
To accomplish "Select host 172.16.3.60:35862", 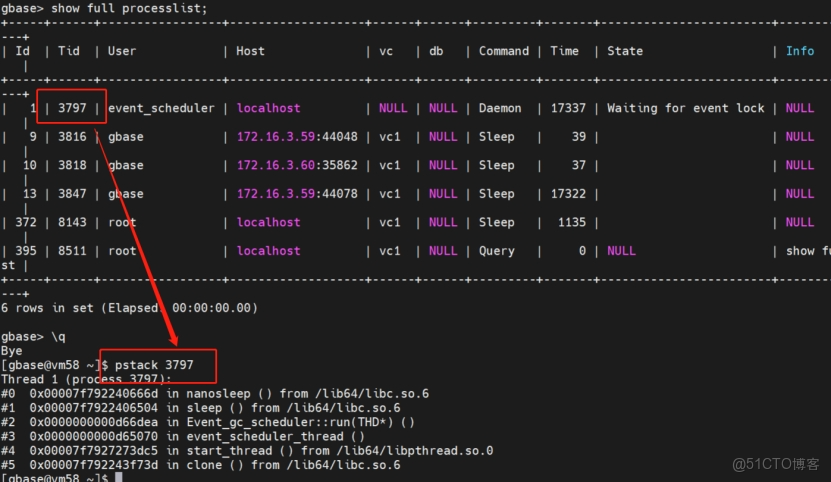I will pyautogui.click(x=297, y=165).
